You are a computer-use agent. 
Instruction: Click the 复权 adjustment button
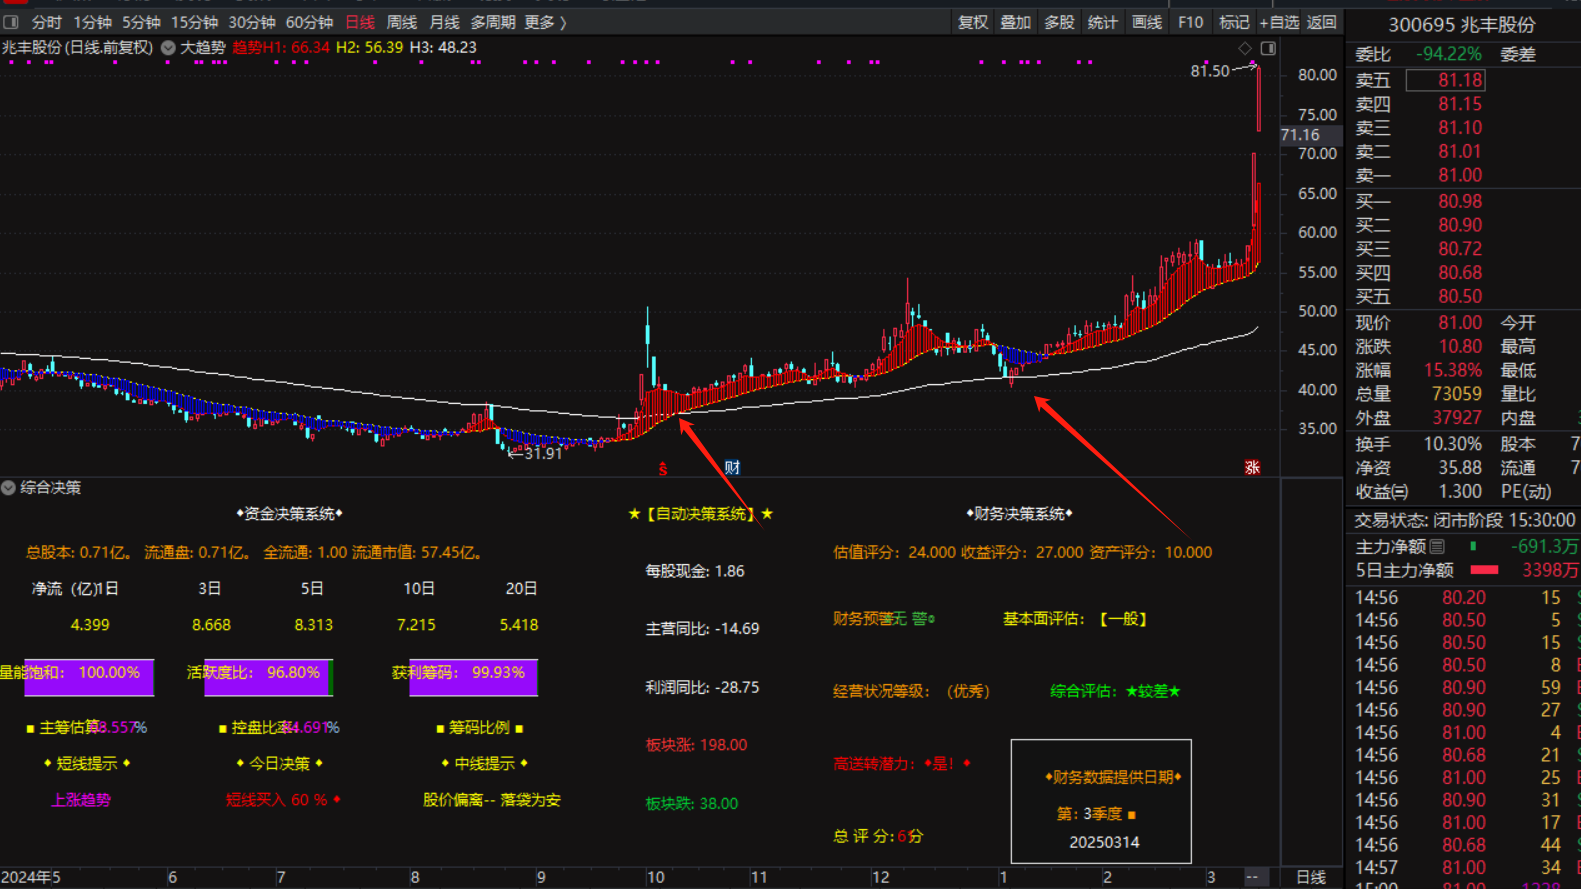[972, 22]
